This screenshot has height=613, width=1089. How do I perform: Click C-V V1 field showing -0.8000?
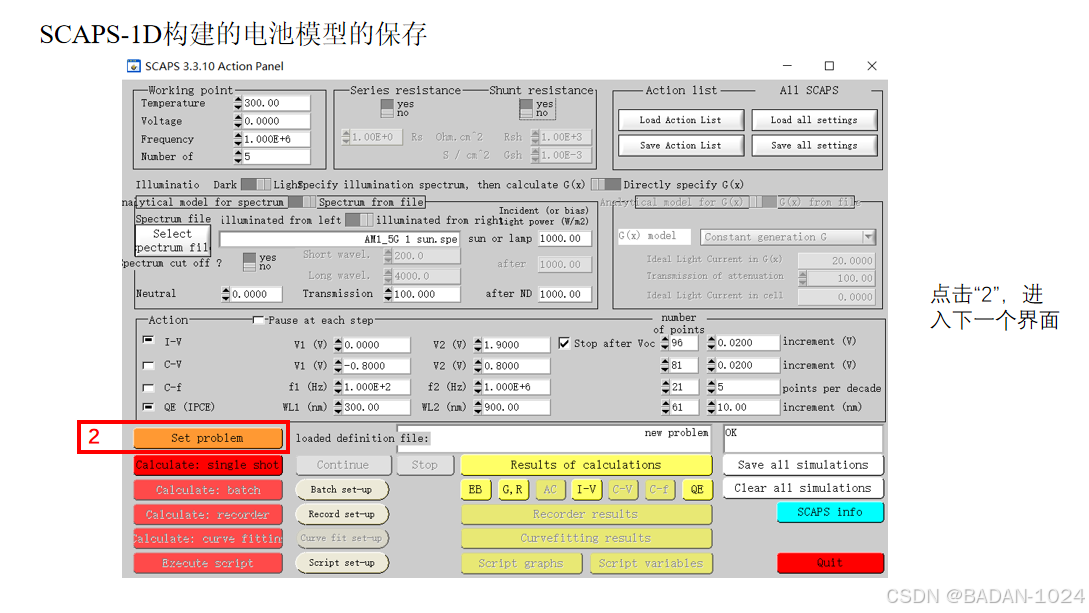point(376,366)
